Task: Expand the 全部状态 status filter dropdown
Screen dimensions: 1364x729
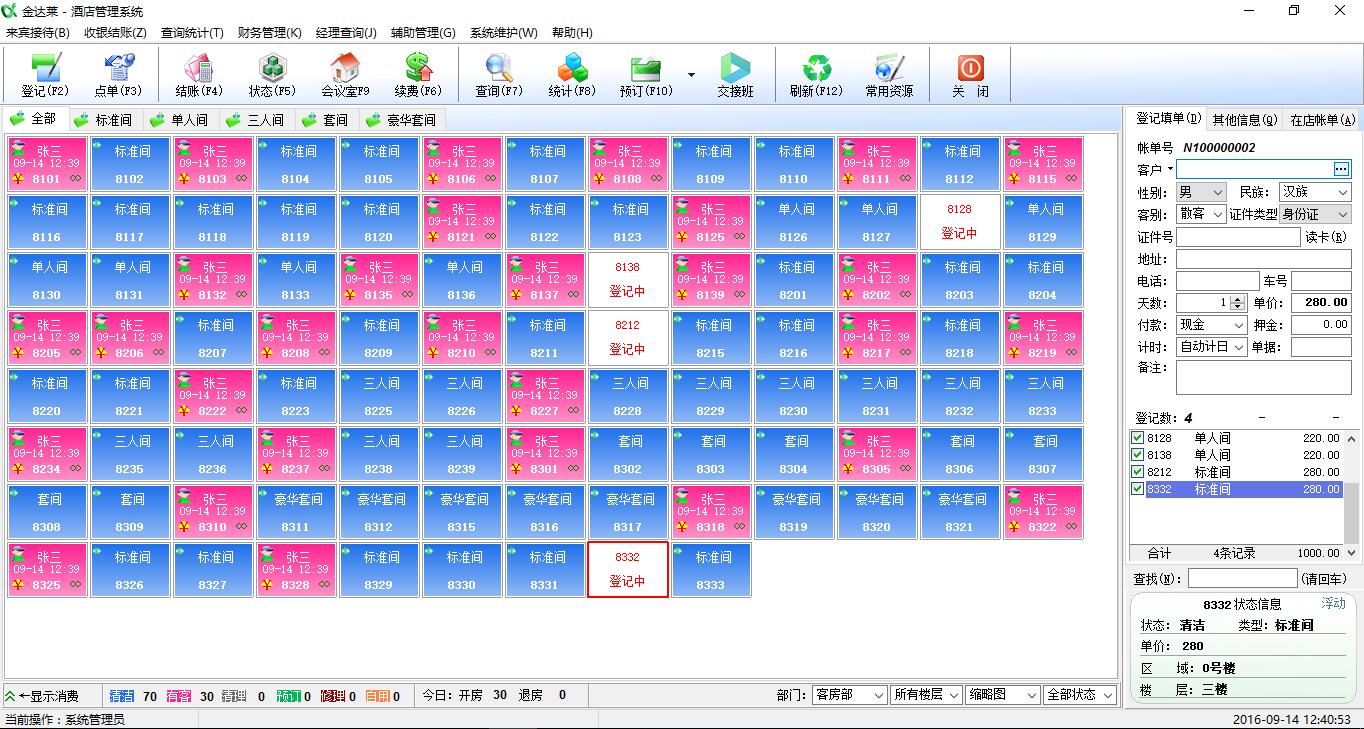Action: pos(1080,695)
